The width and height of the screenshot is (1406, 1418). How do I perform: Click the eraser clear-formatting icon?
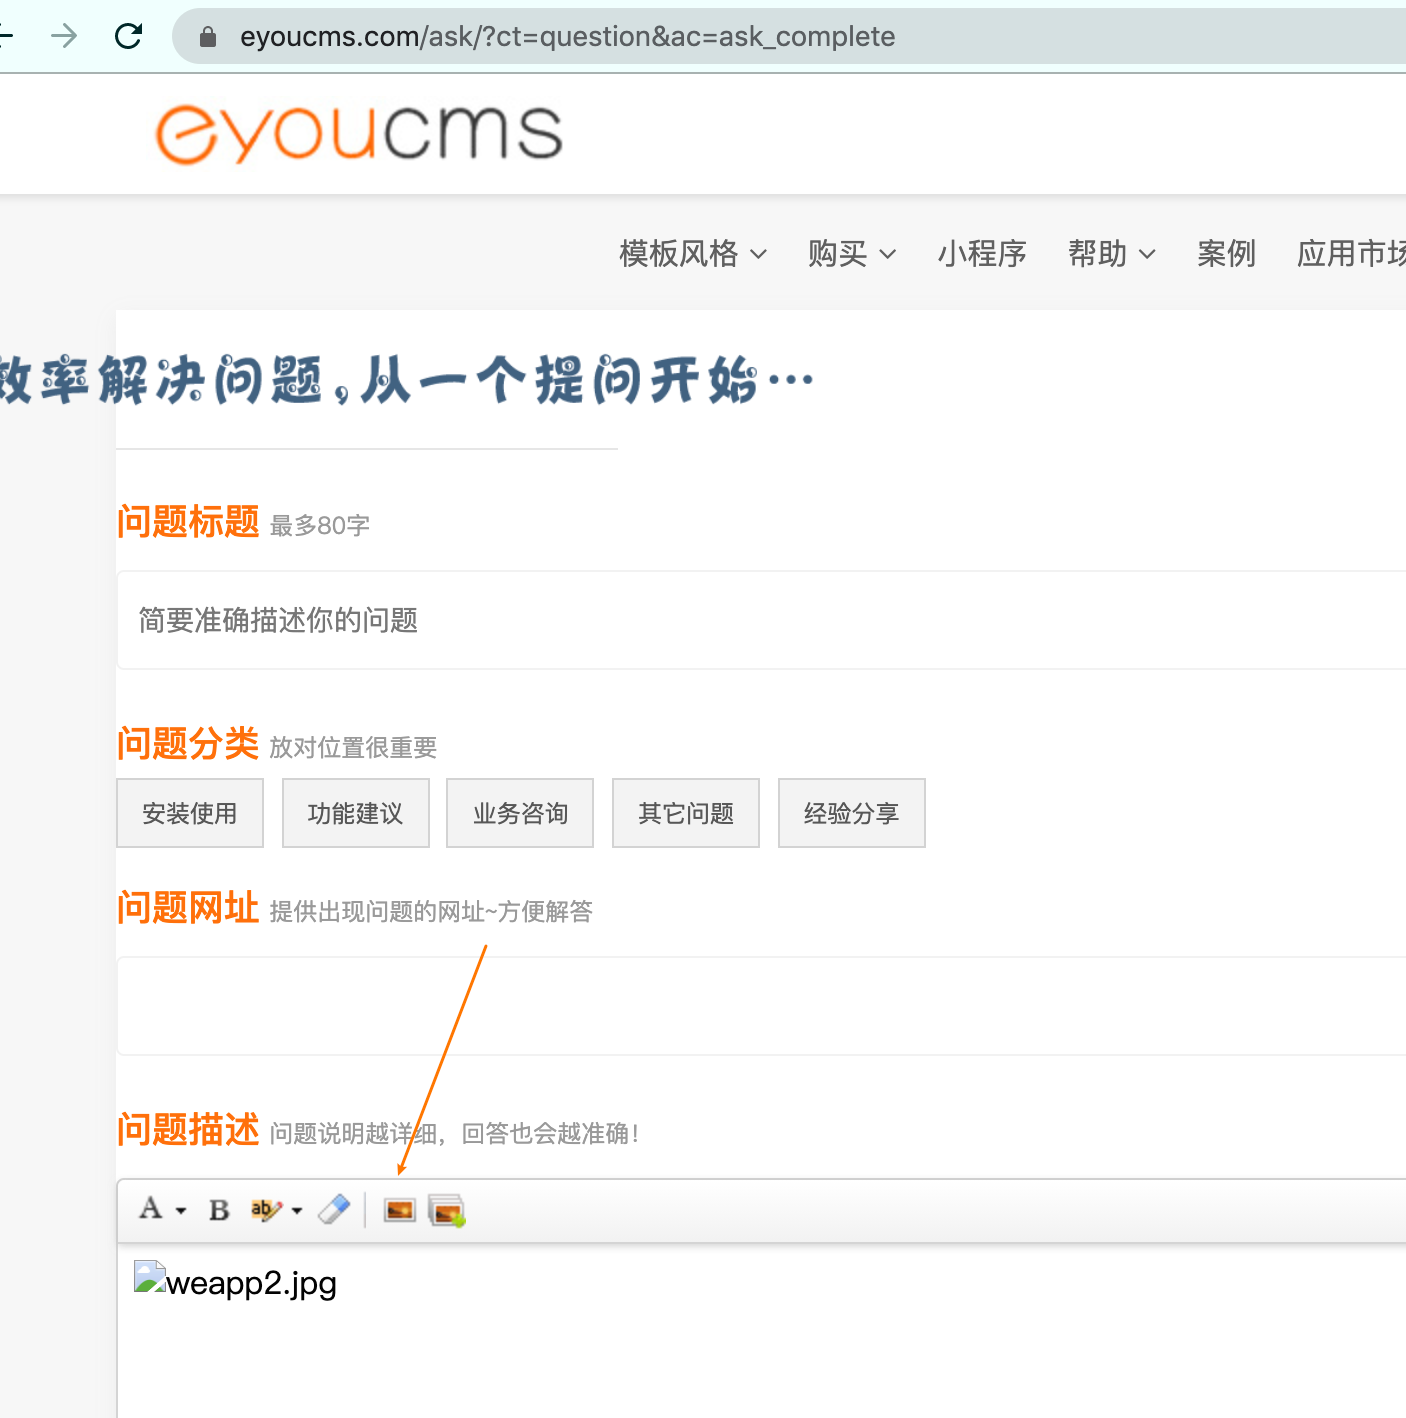click(x=334, y=1210)
